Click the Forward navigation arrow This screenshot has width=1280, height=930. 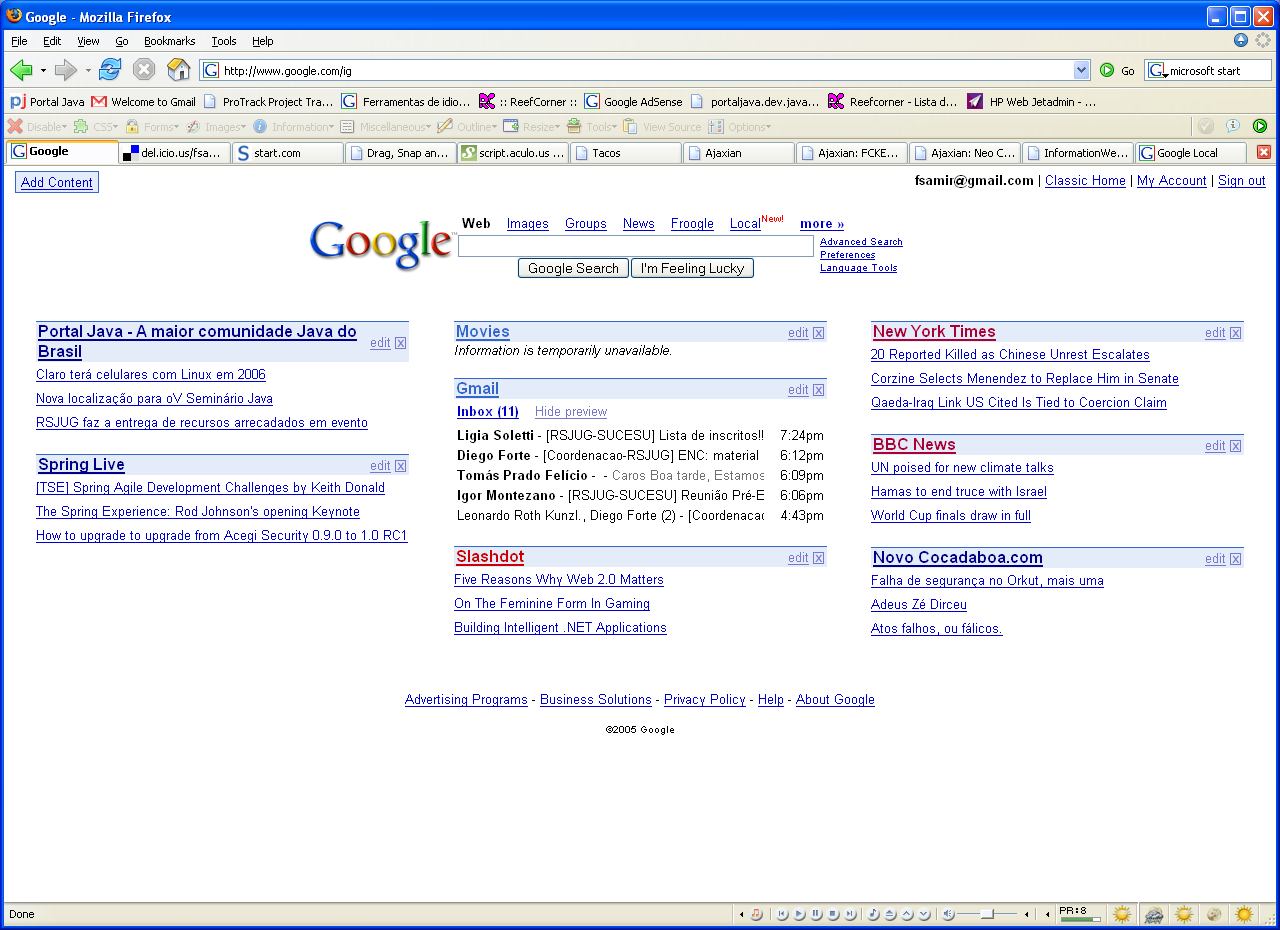coord(66,70)
